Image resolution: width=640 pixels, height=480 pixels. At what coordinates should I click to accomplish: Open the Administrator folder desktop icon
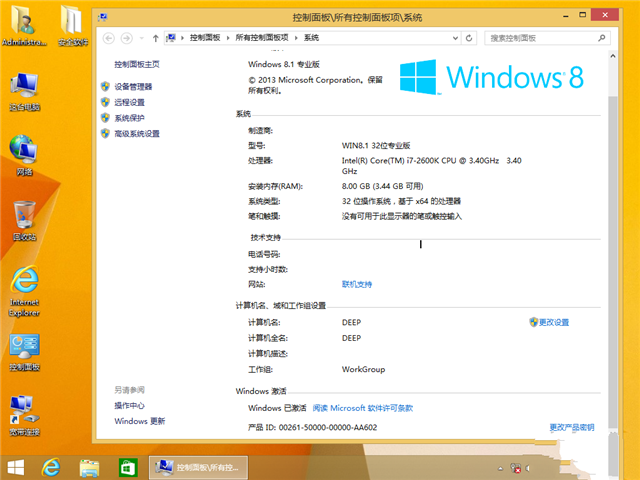pyautogui.click(x=24, y=25)
